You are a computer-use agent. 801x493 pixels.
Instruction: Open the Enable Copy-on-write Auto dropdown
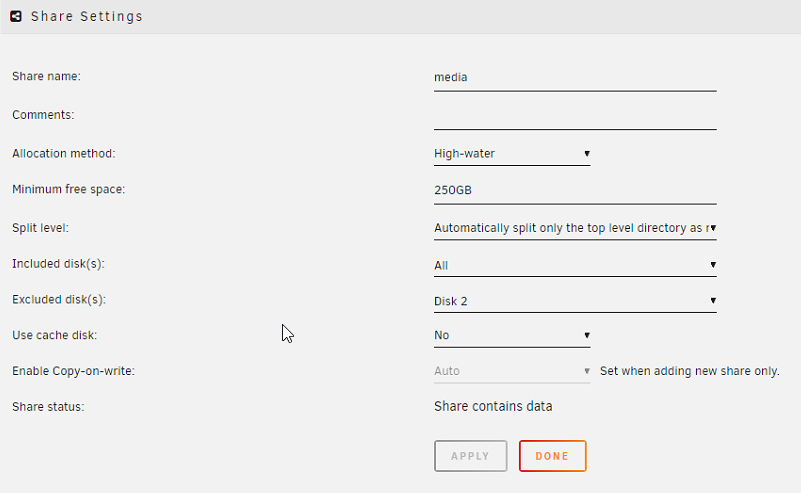(512, 371)
